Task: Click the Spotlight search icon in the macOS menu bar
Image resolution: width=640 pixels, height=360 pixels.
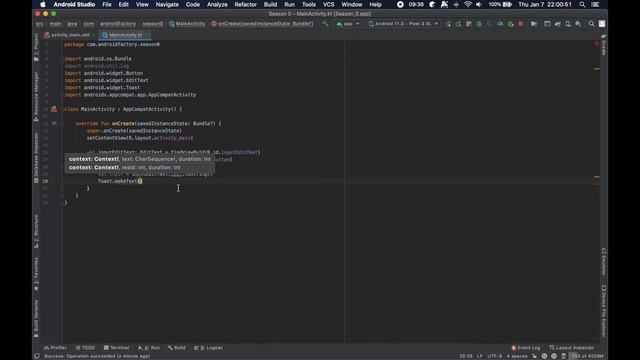Action: [582, 4]
